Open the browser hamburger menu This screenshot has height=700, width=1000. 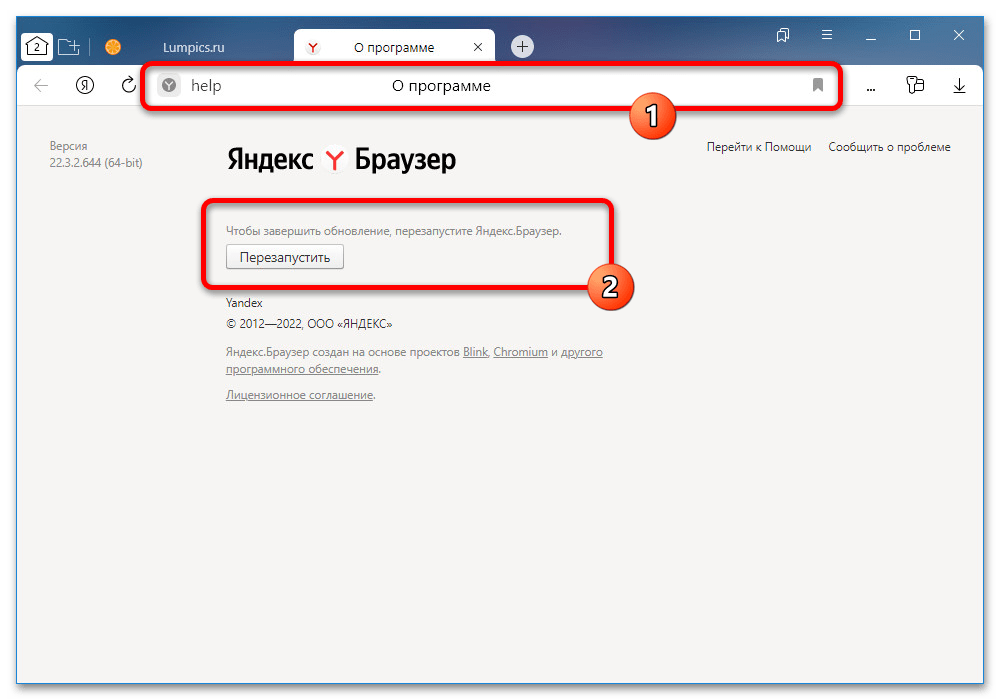point(827,34)
